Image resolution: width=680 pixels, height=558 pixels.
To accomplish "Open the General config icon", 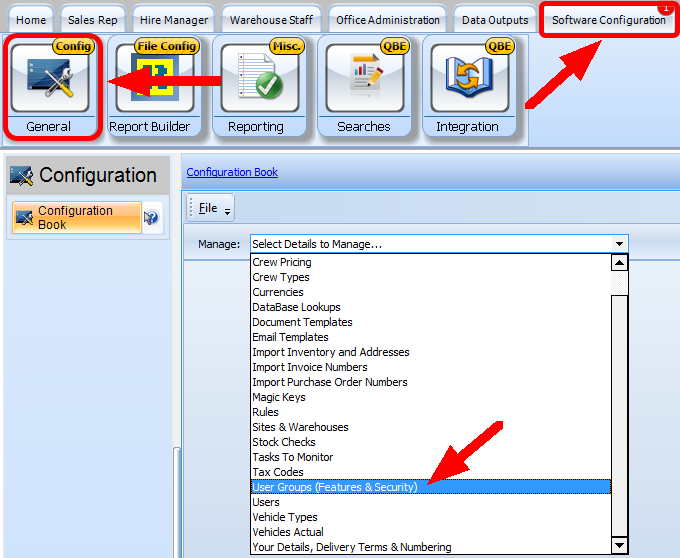I will click(x=50, y=78).
